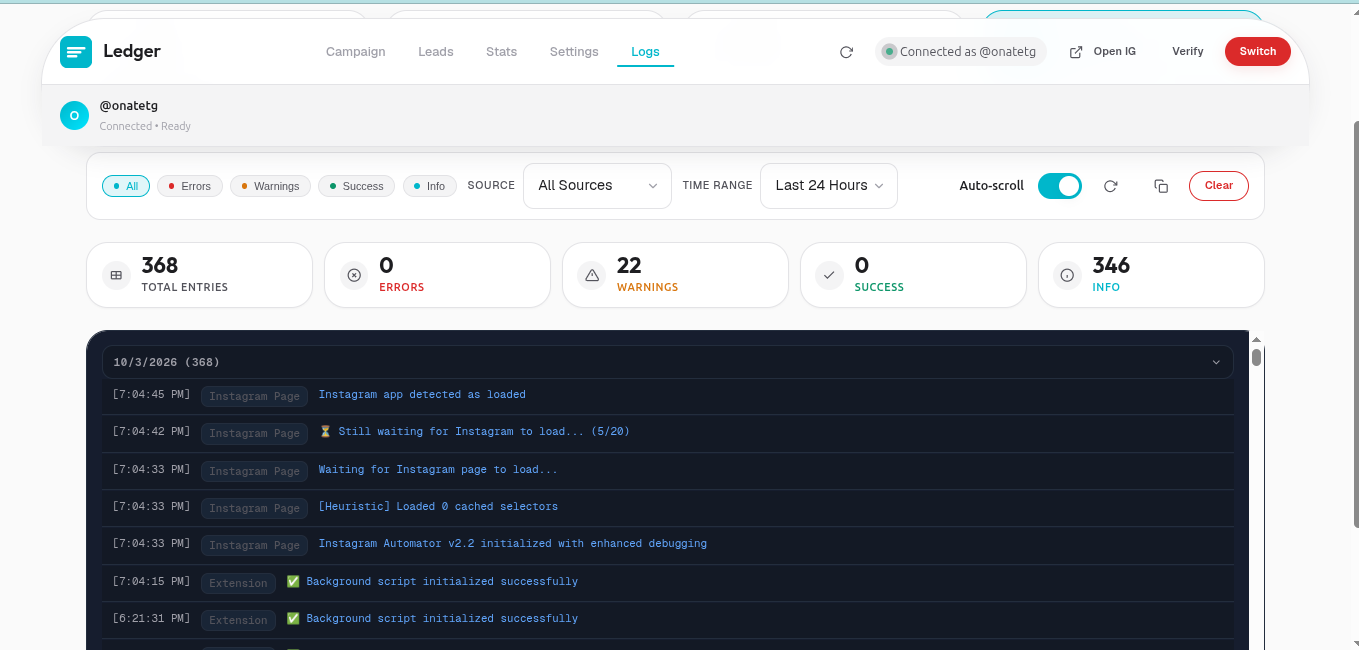Click the 'Connected • Ready' status text
This screenshot has width=1359, height=650.
pyautogui.click(x=145, y=126)
